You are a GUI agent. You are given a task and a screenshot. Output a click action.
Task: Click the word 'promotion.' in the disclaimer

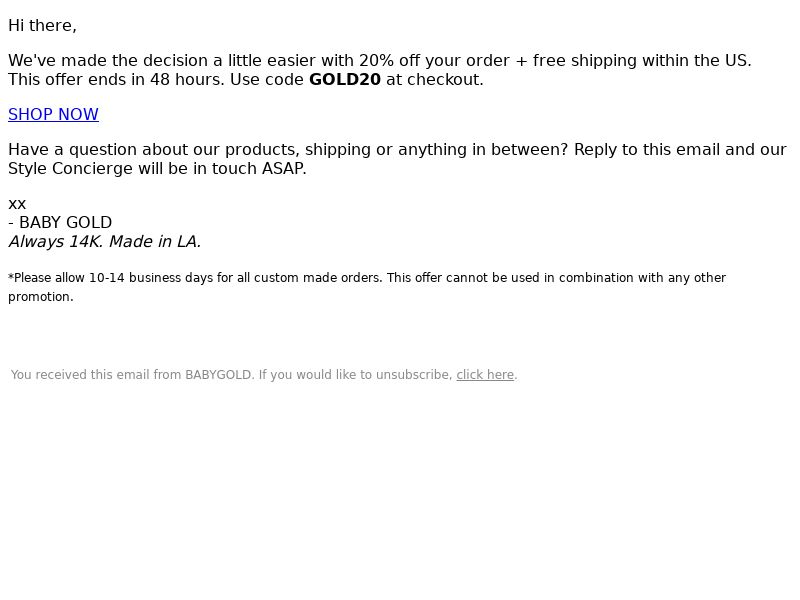point(41,297)
